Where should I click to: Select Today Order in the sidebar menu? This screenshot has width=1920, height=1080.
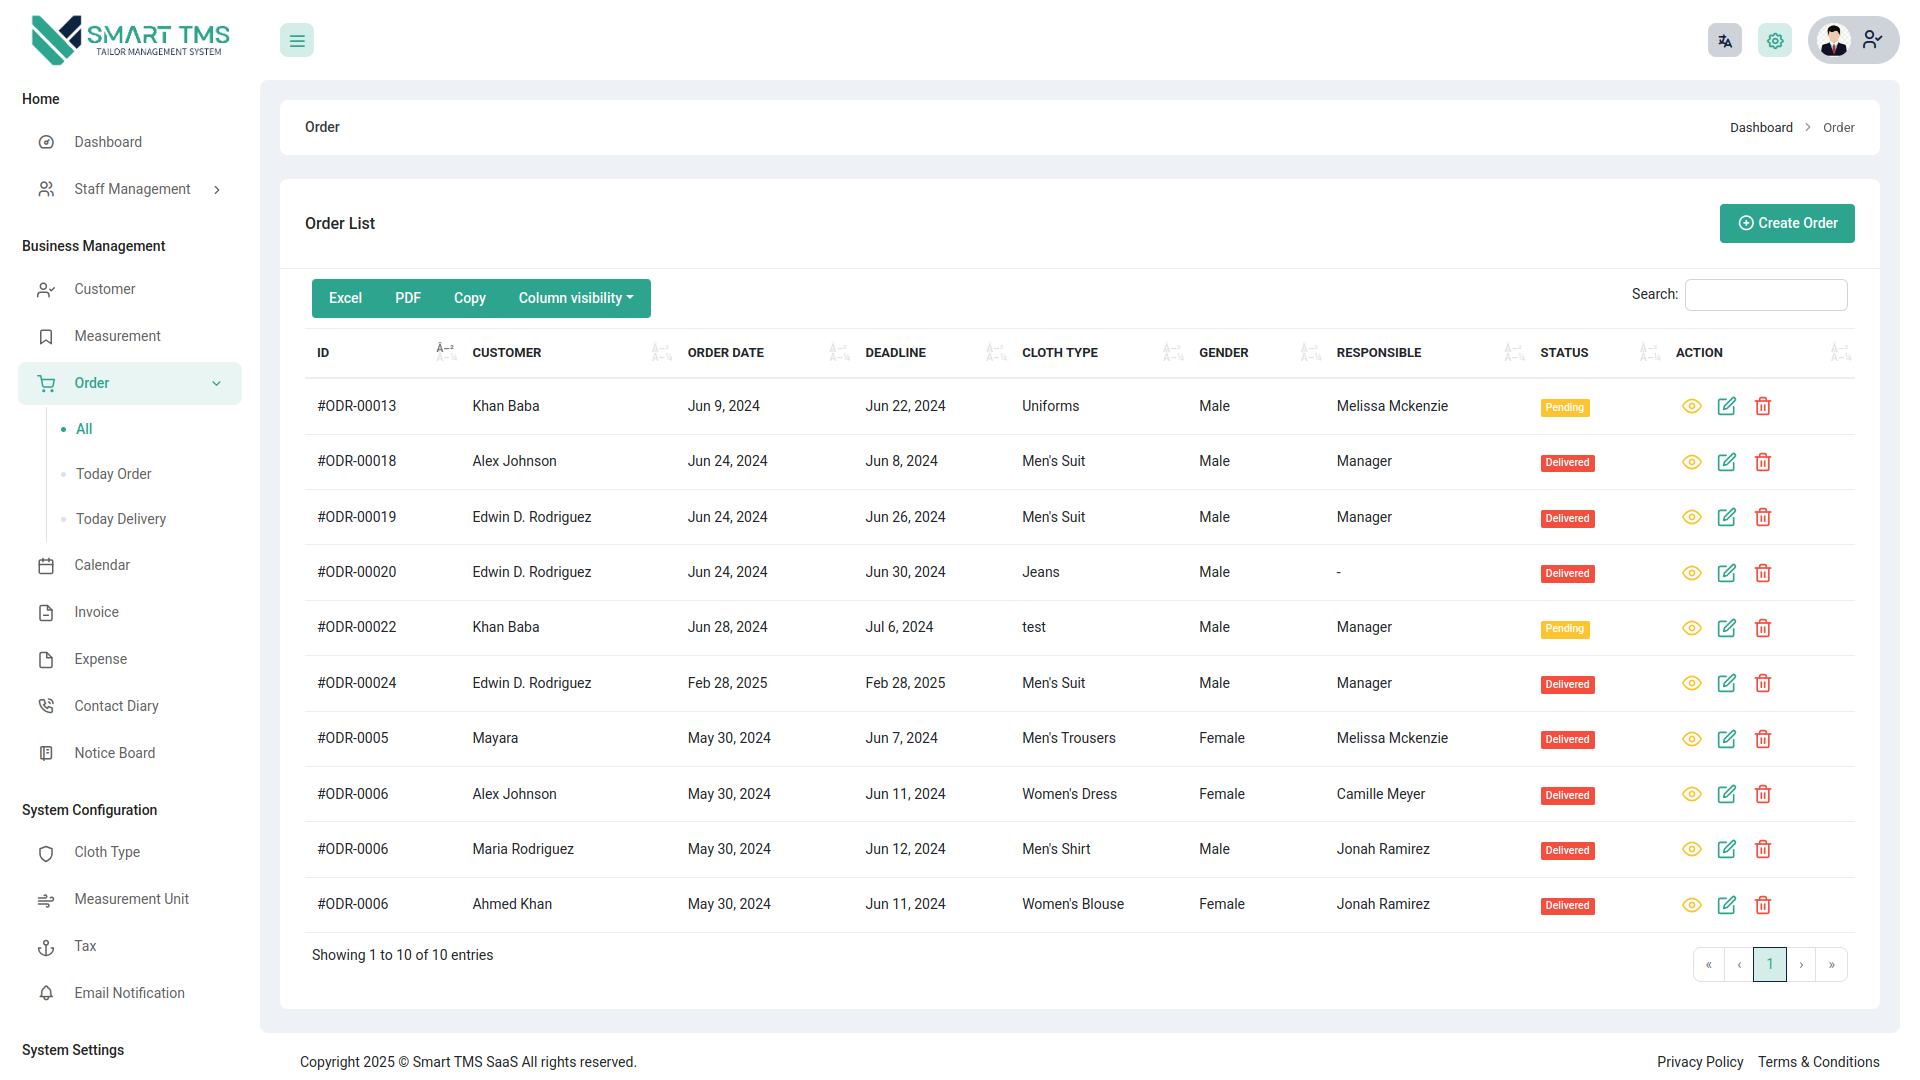(x=112, y=474)
